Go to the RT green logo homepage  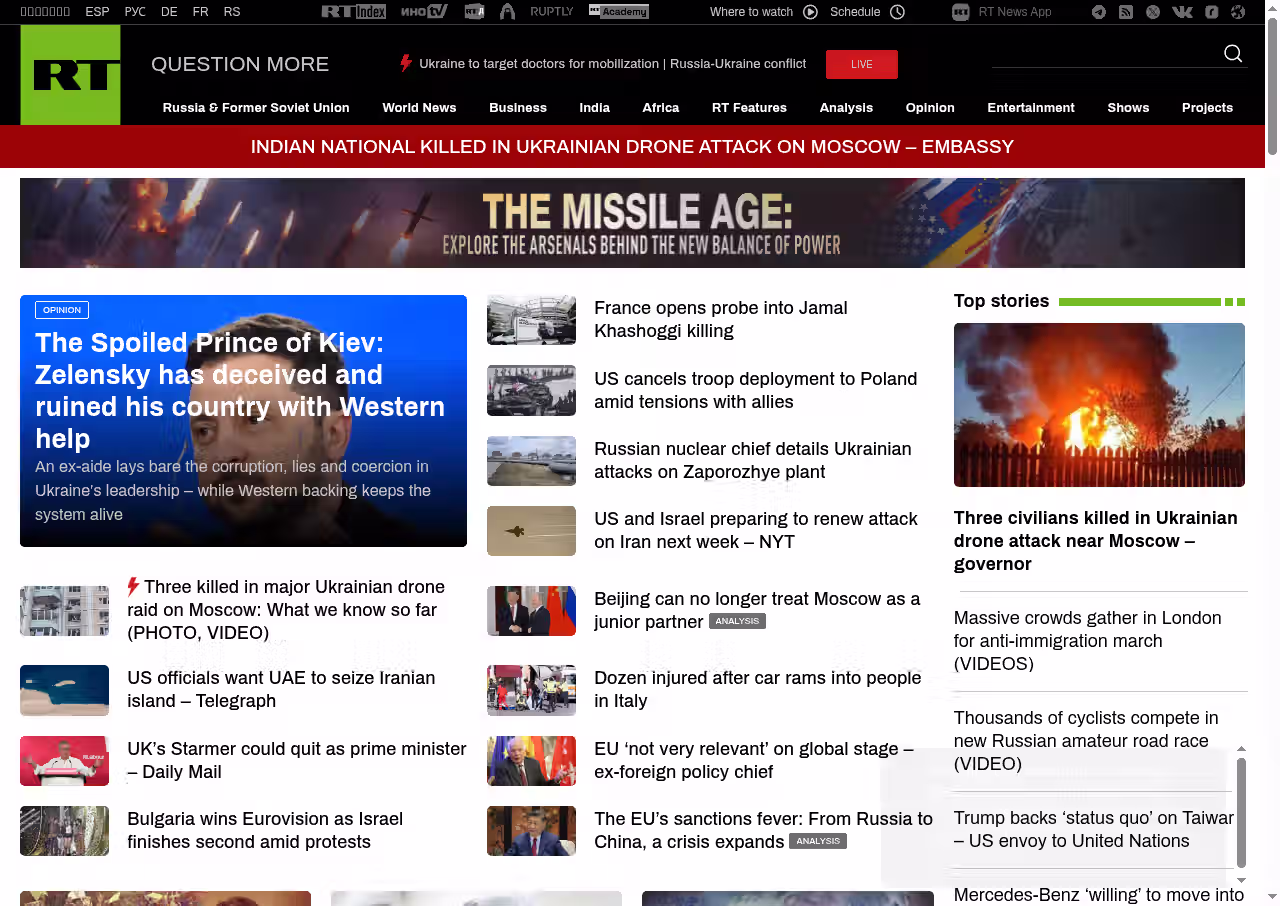(x=70, y=75)
